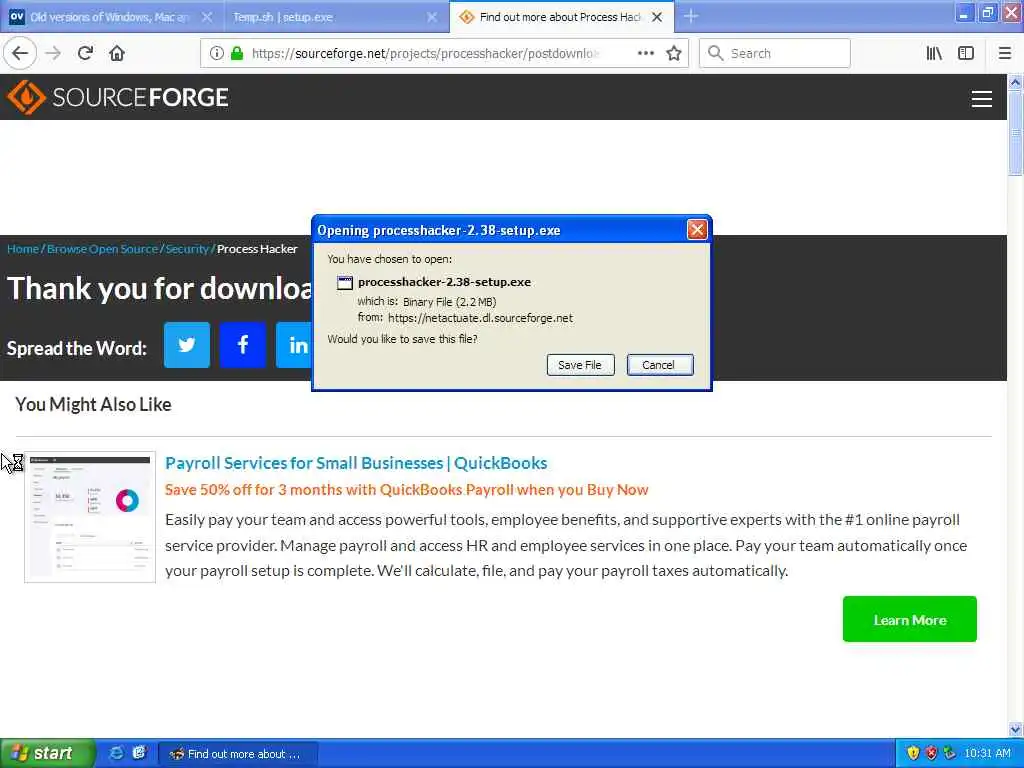1024x768 pixels.
Task: Click the green Learn More button
Action: [x=909, y=619]
